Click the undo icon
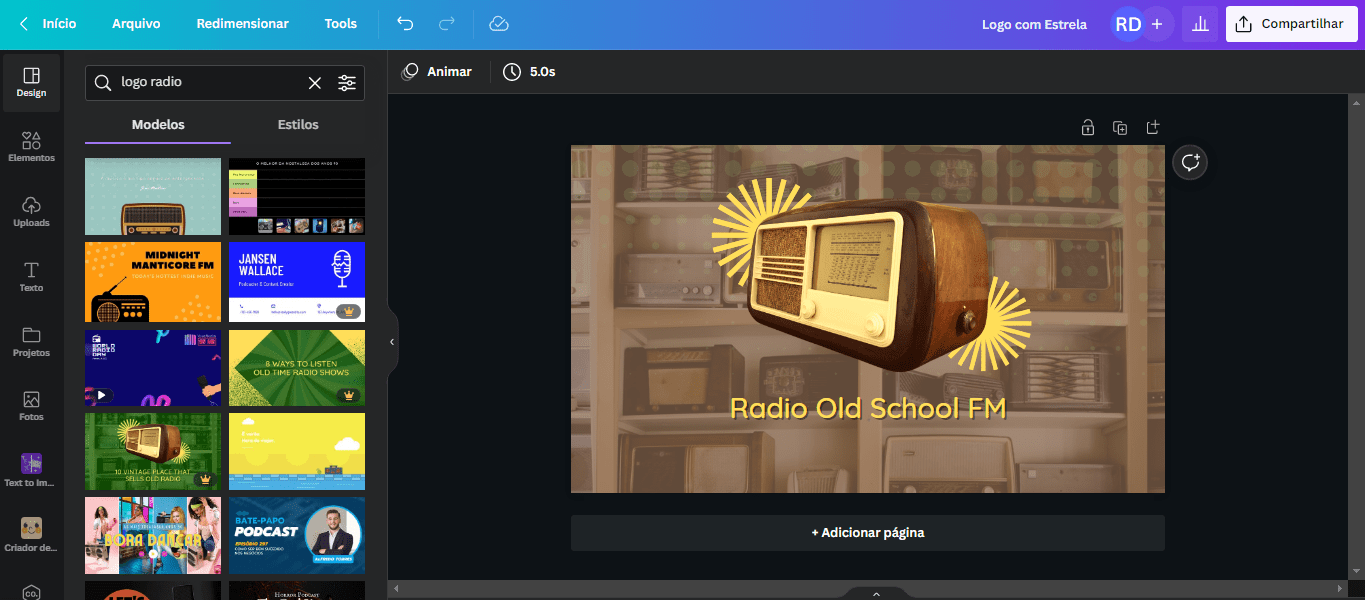 (x=404, y=23)
